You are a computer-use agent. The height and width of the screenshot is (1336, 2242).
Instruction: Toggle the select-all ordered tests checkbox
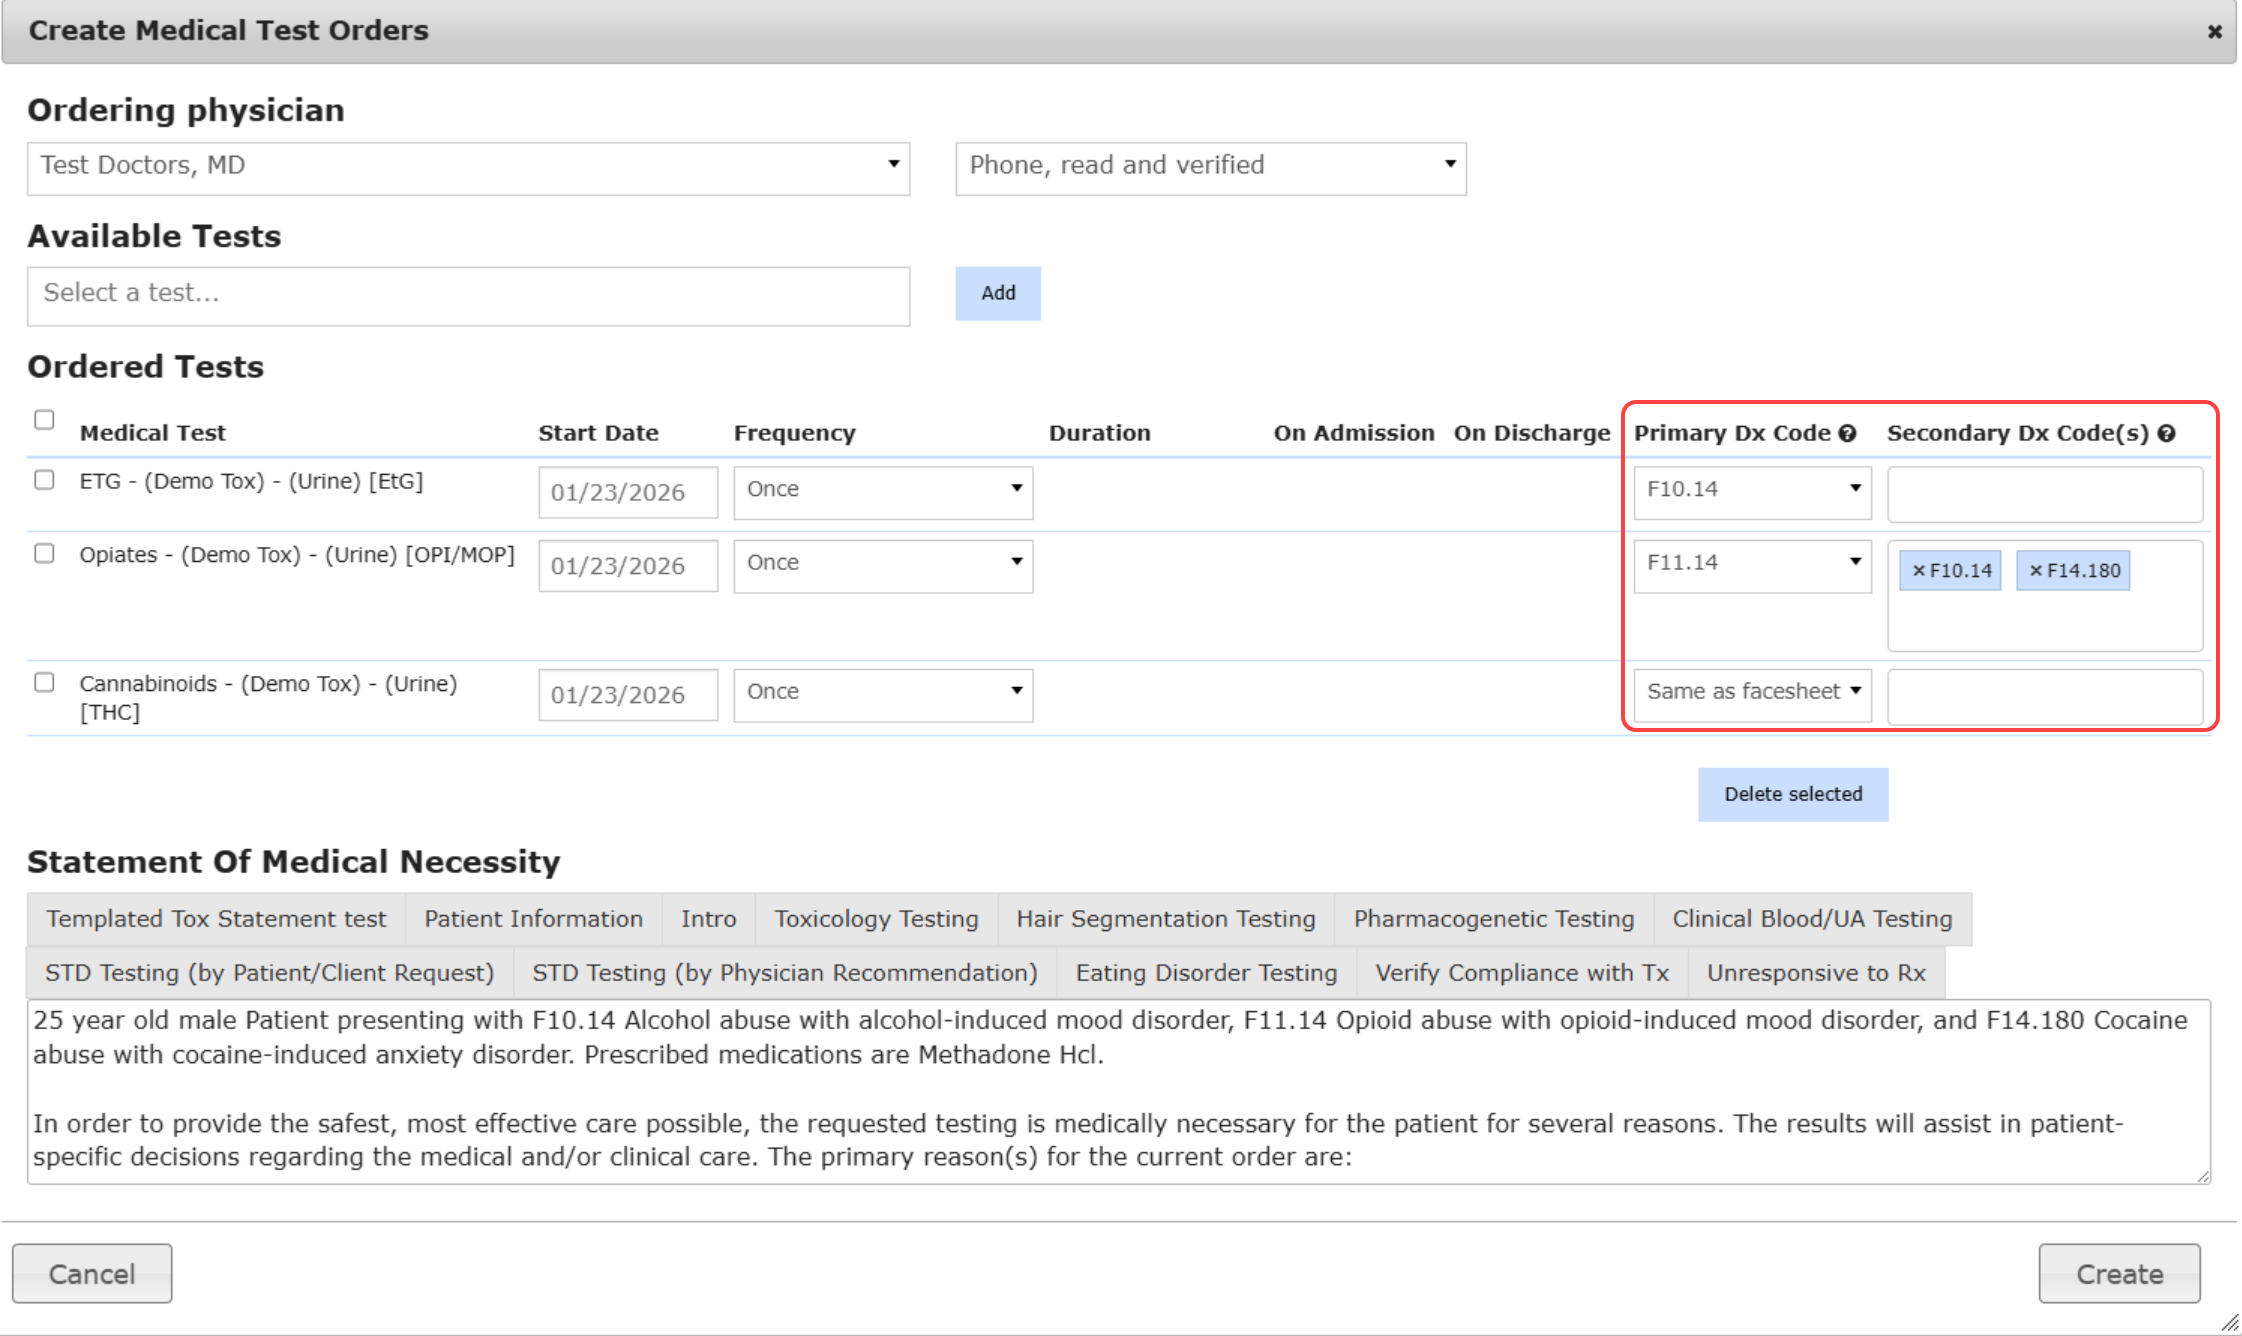(44, 419)
